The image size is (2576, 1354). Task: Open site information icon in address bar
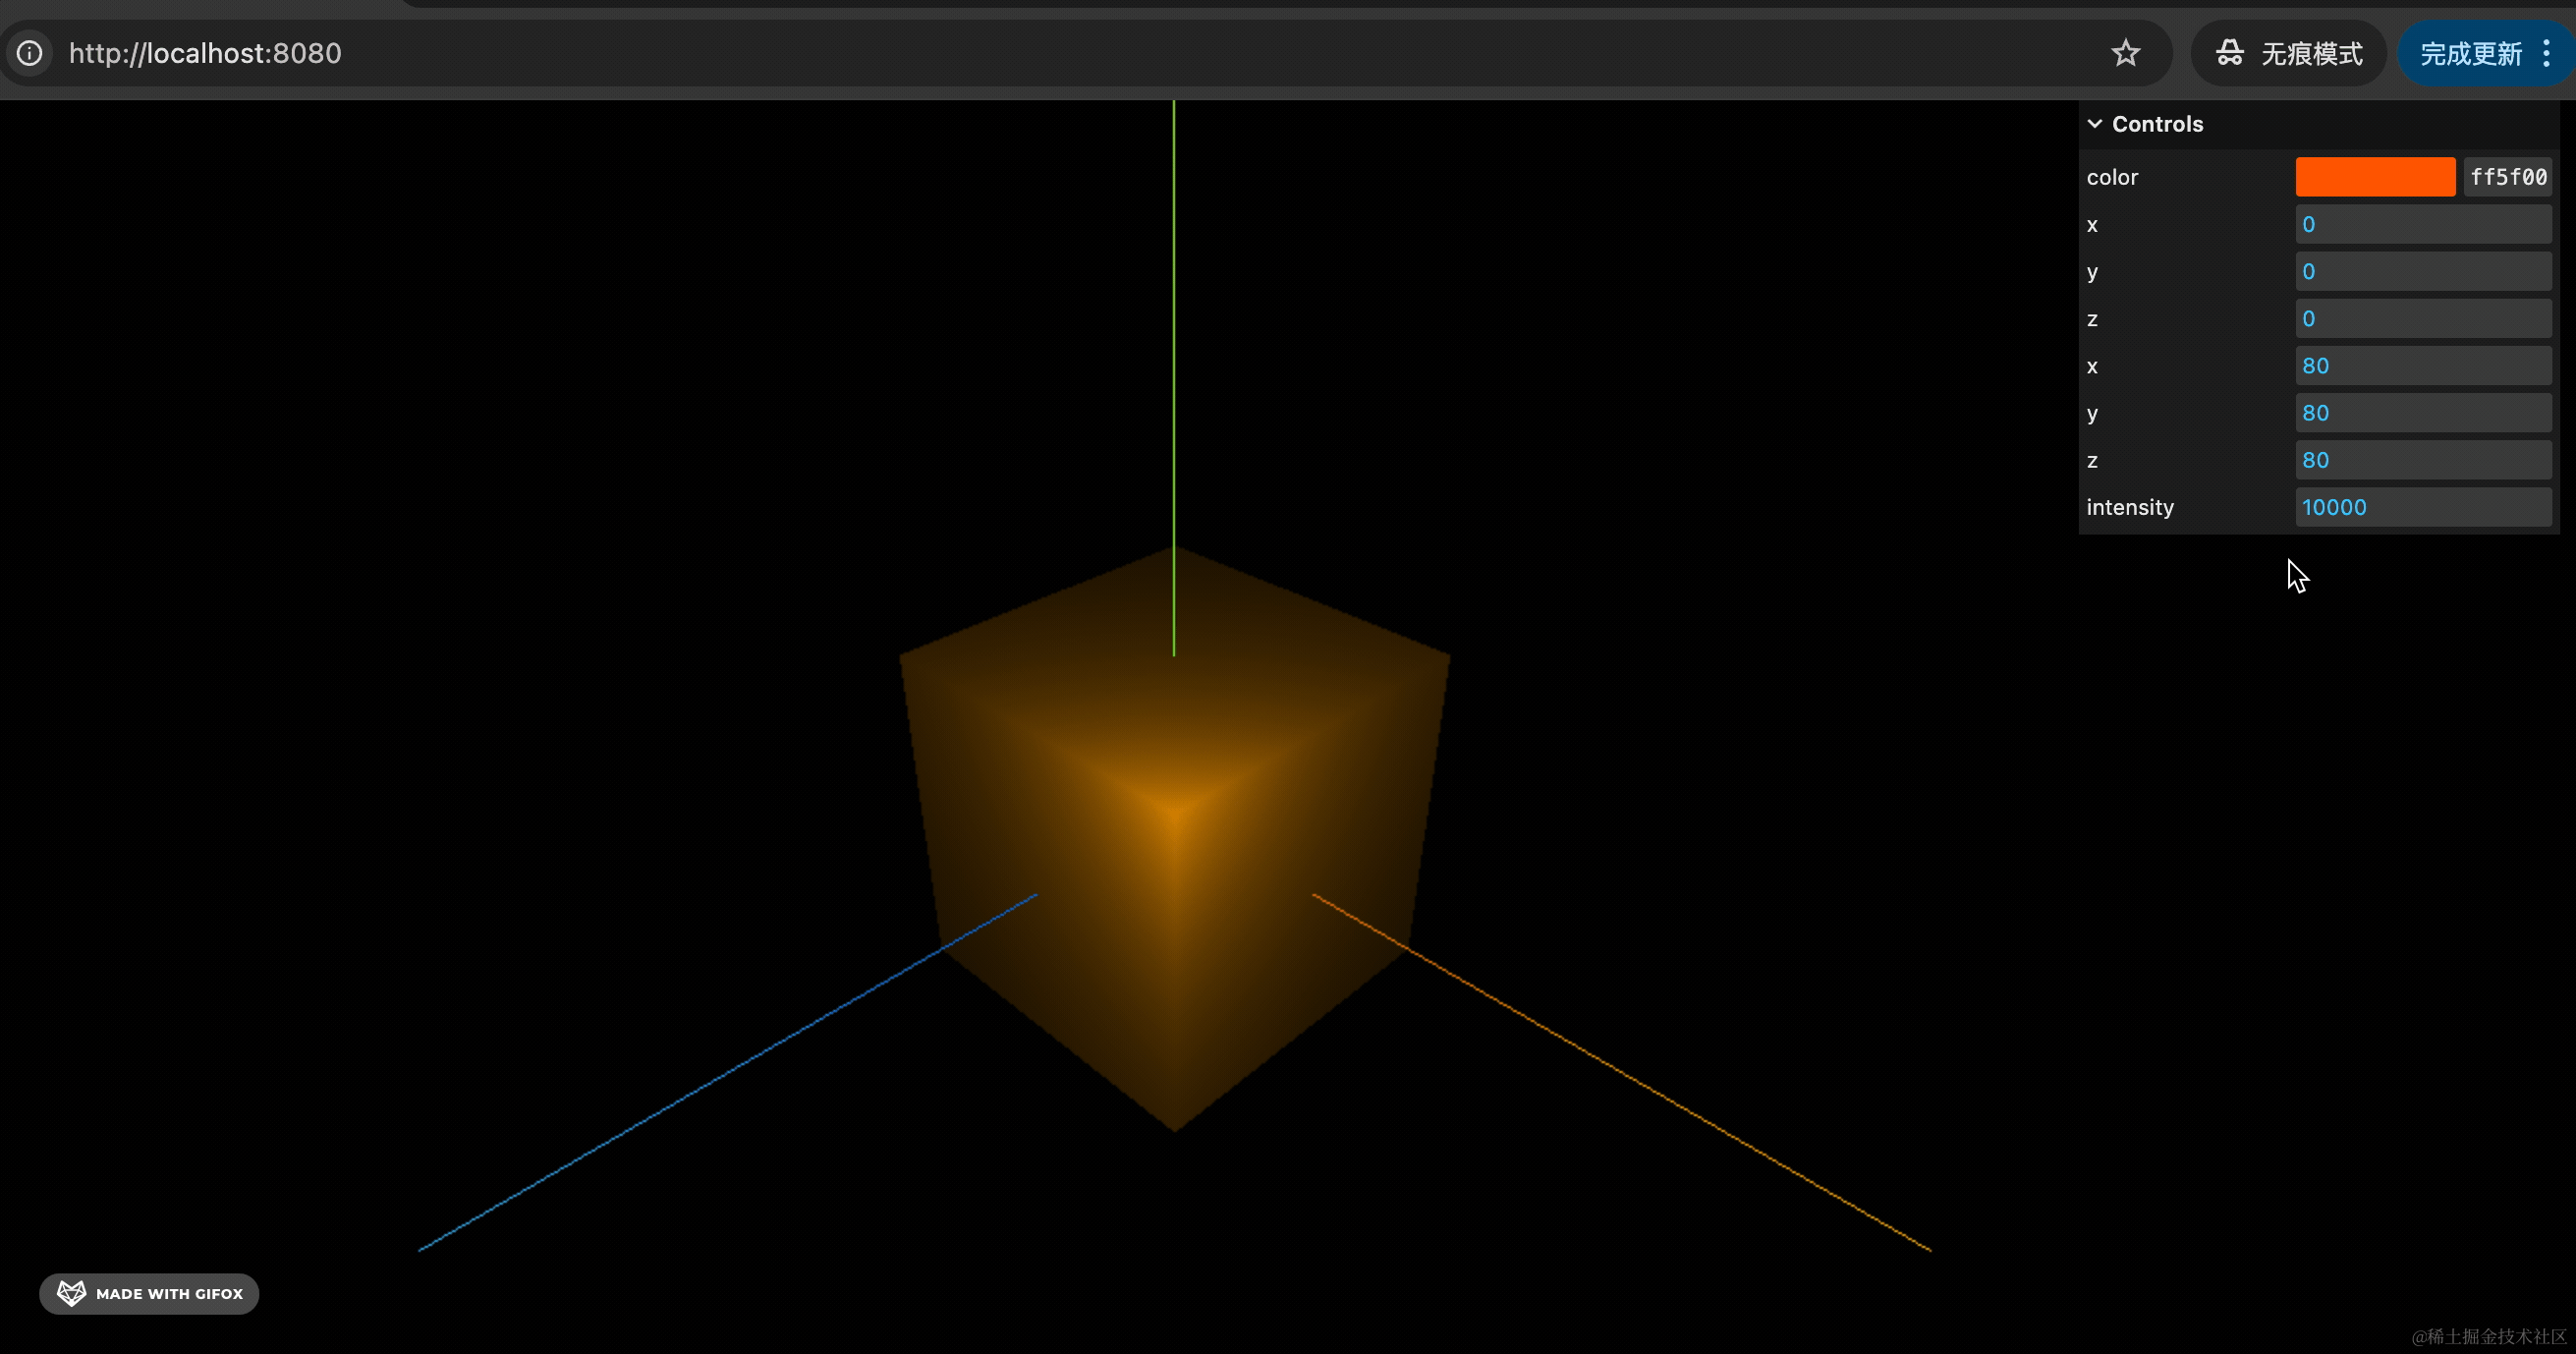pos(30,53)
